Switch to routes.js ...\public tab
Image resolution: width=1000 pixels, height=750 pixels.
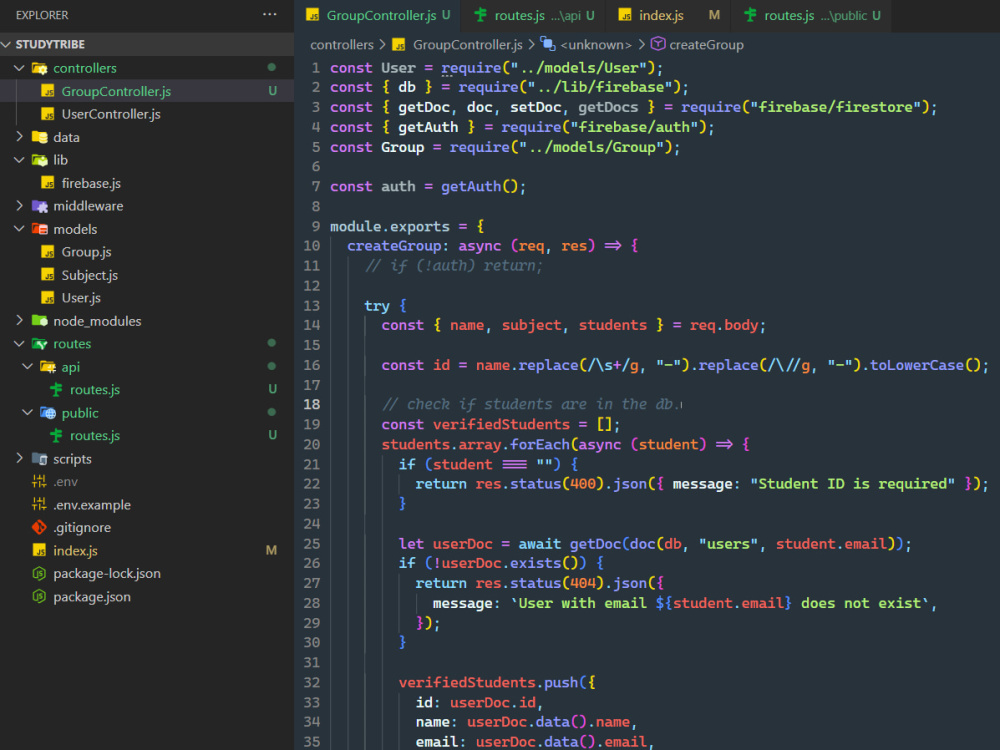(x=811, y=15)
